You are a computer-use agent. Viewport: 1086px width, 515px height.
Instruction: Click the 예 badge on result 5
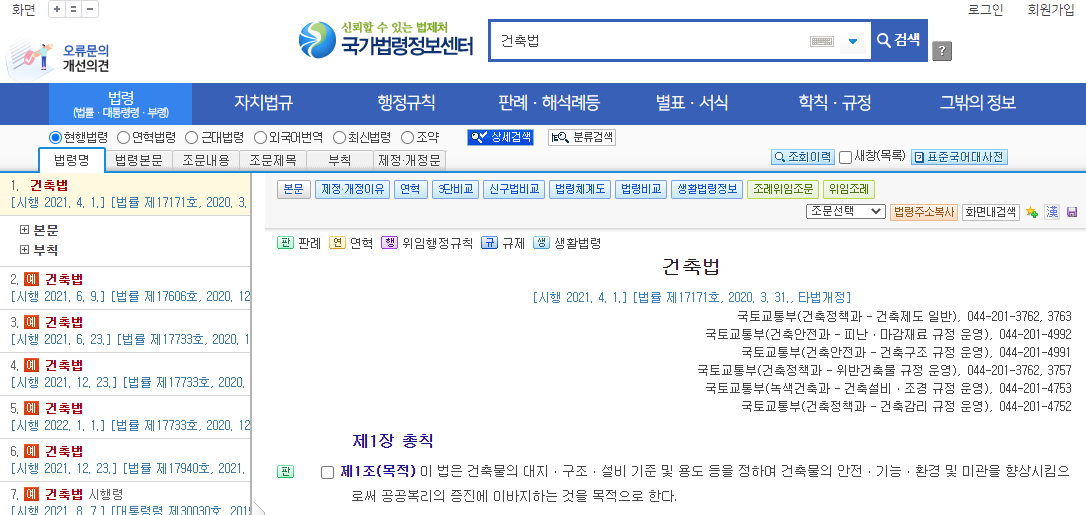(x=31, y=408)
